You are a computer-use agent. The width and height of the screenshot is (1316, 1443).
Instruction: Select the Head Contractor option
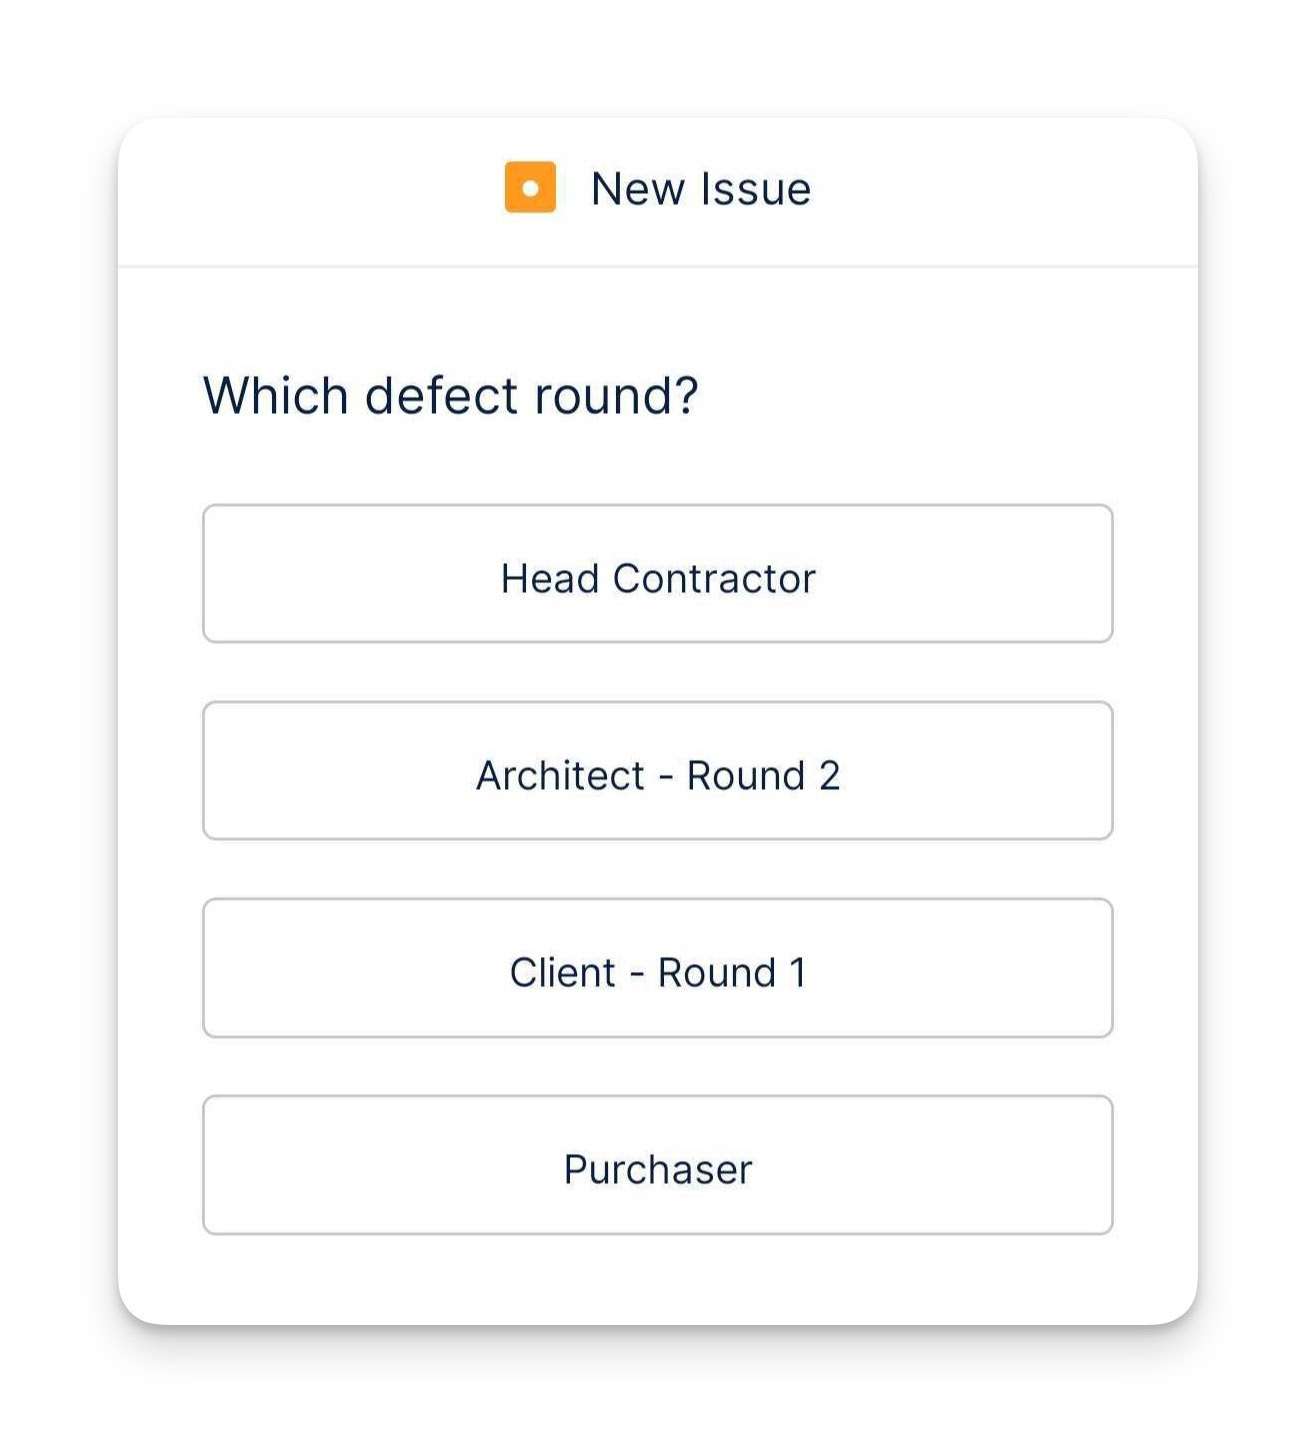pyautogui.click(x=658, y=574)
